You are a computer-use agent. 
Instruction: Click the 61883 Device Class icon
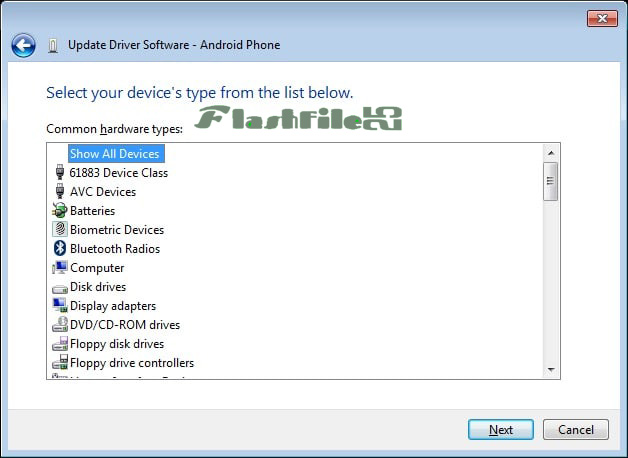tap(60, 173)
